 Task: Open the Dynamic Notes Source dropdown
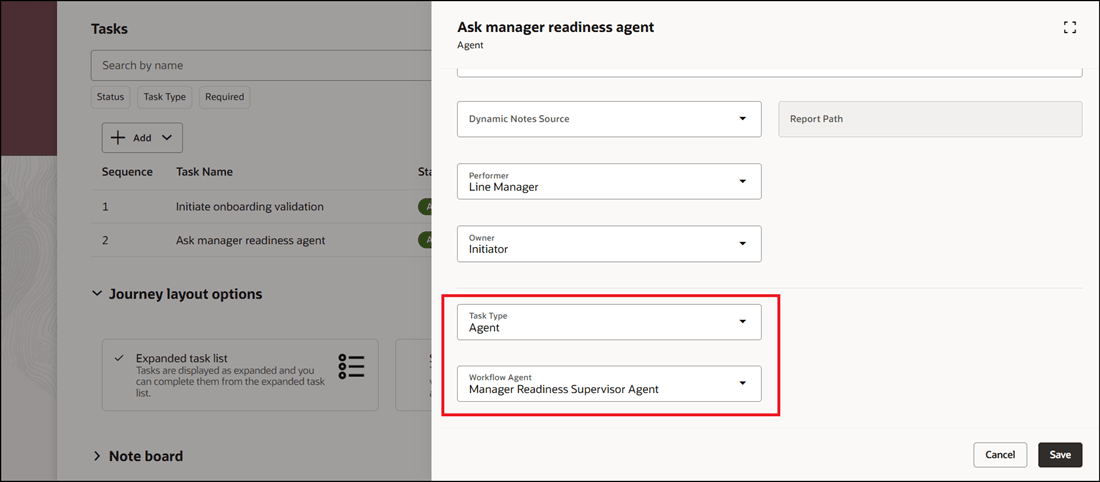click(609, 119)
